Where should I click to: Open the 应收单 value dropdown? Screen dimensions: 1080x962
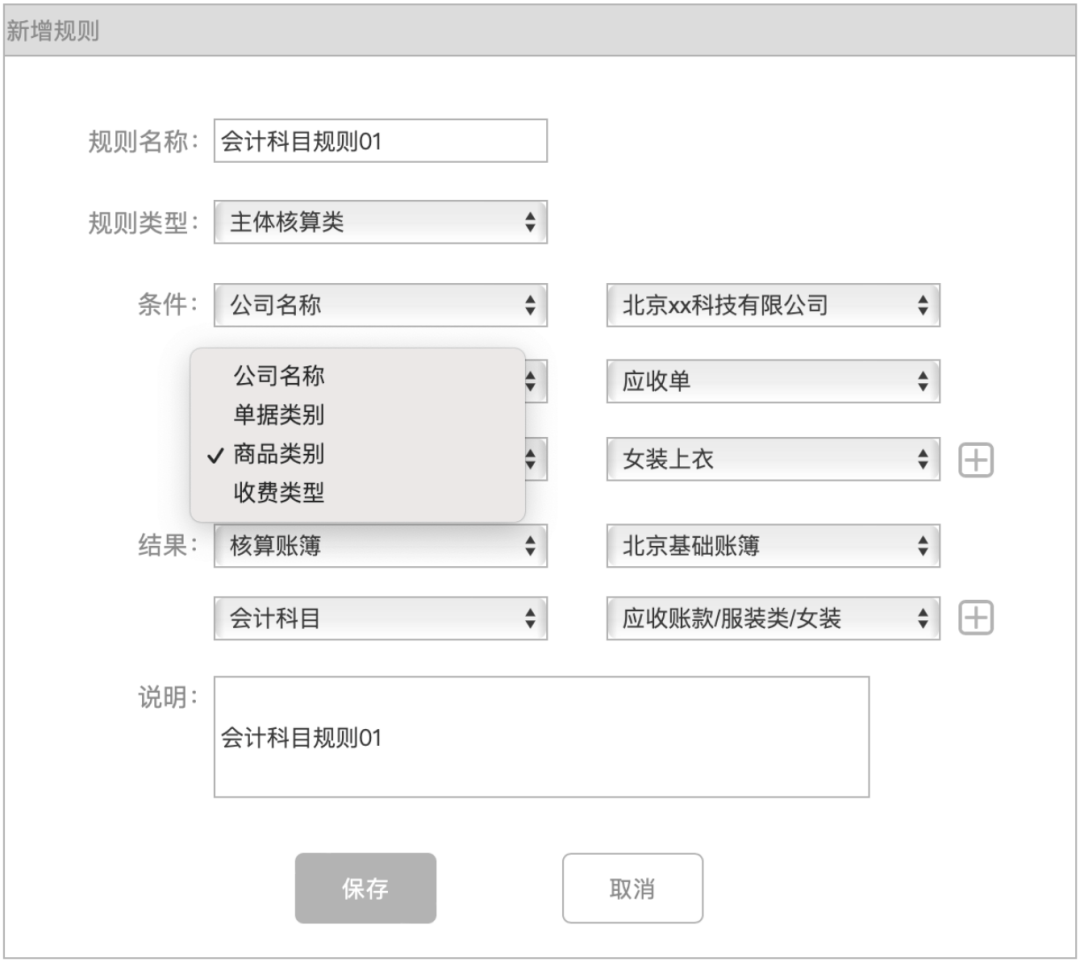pos(772,382)
